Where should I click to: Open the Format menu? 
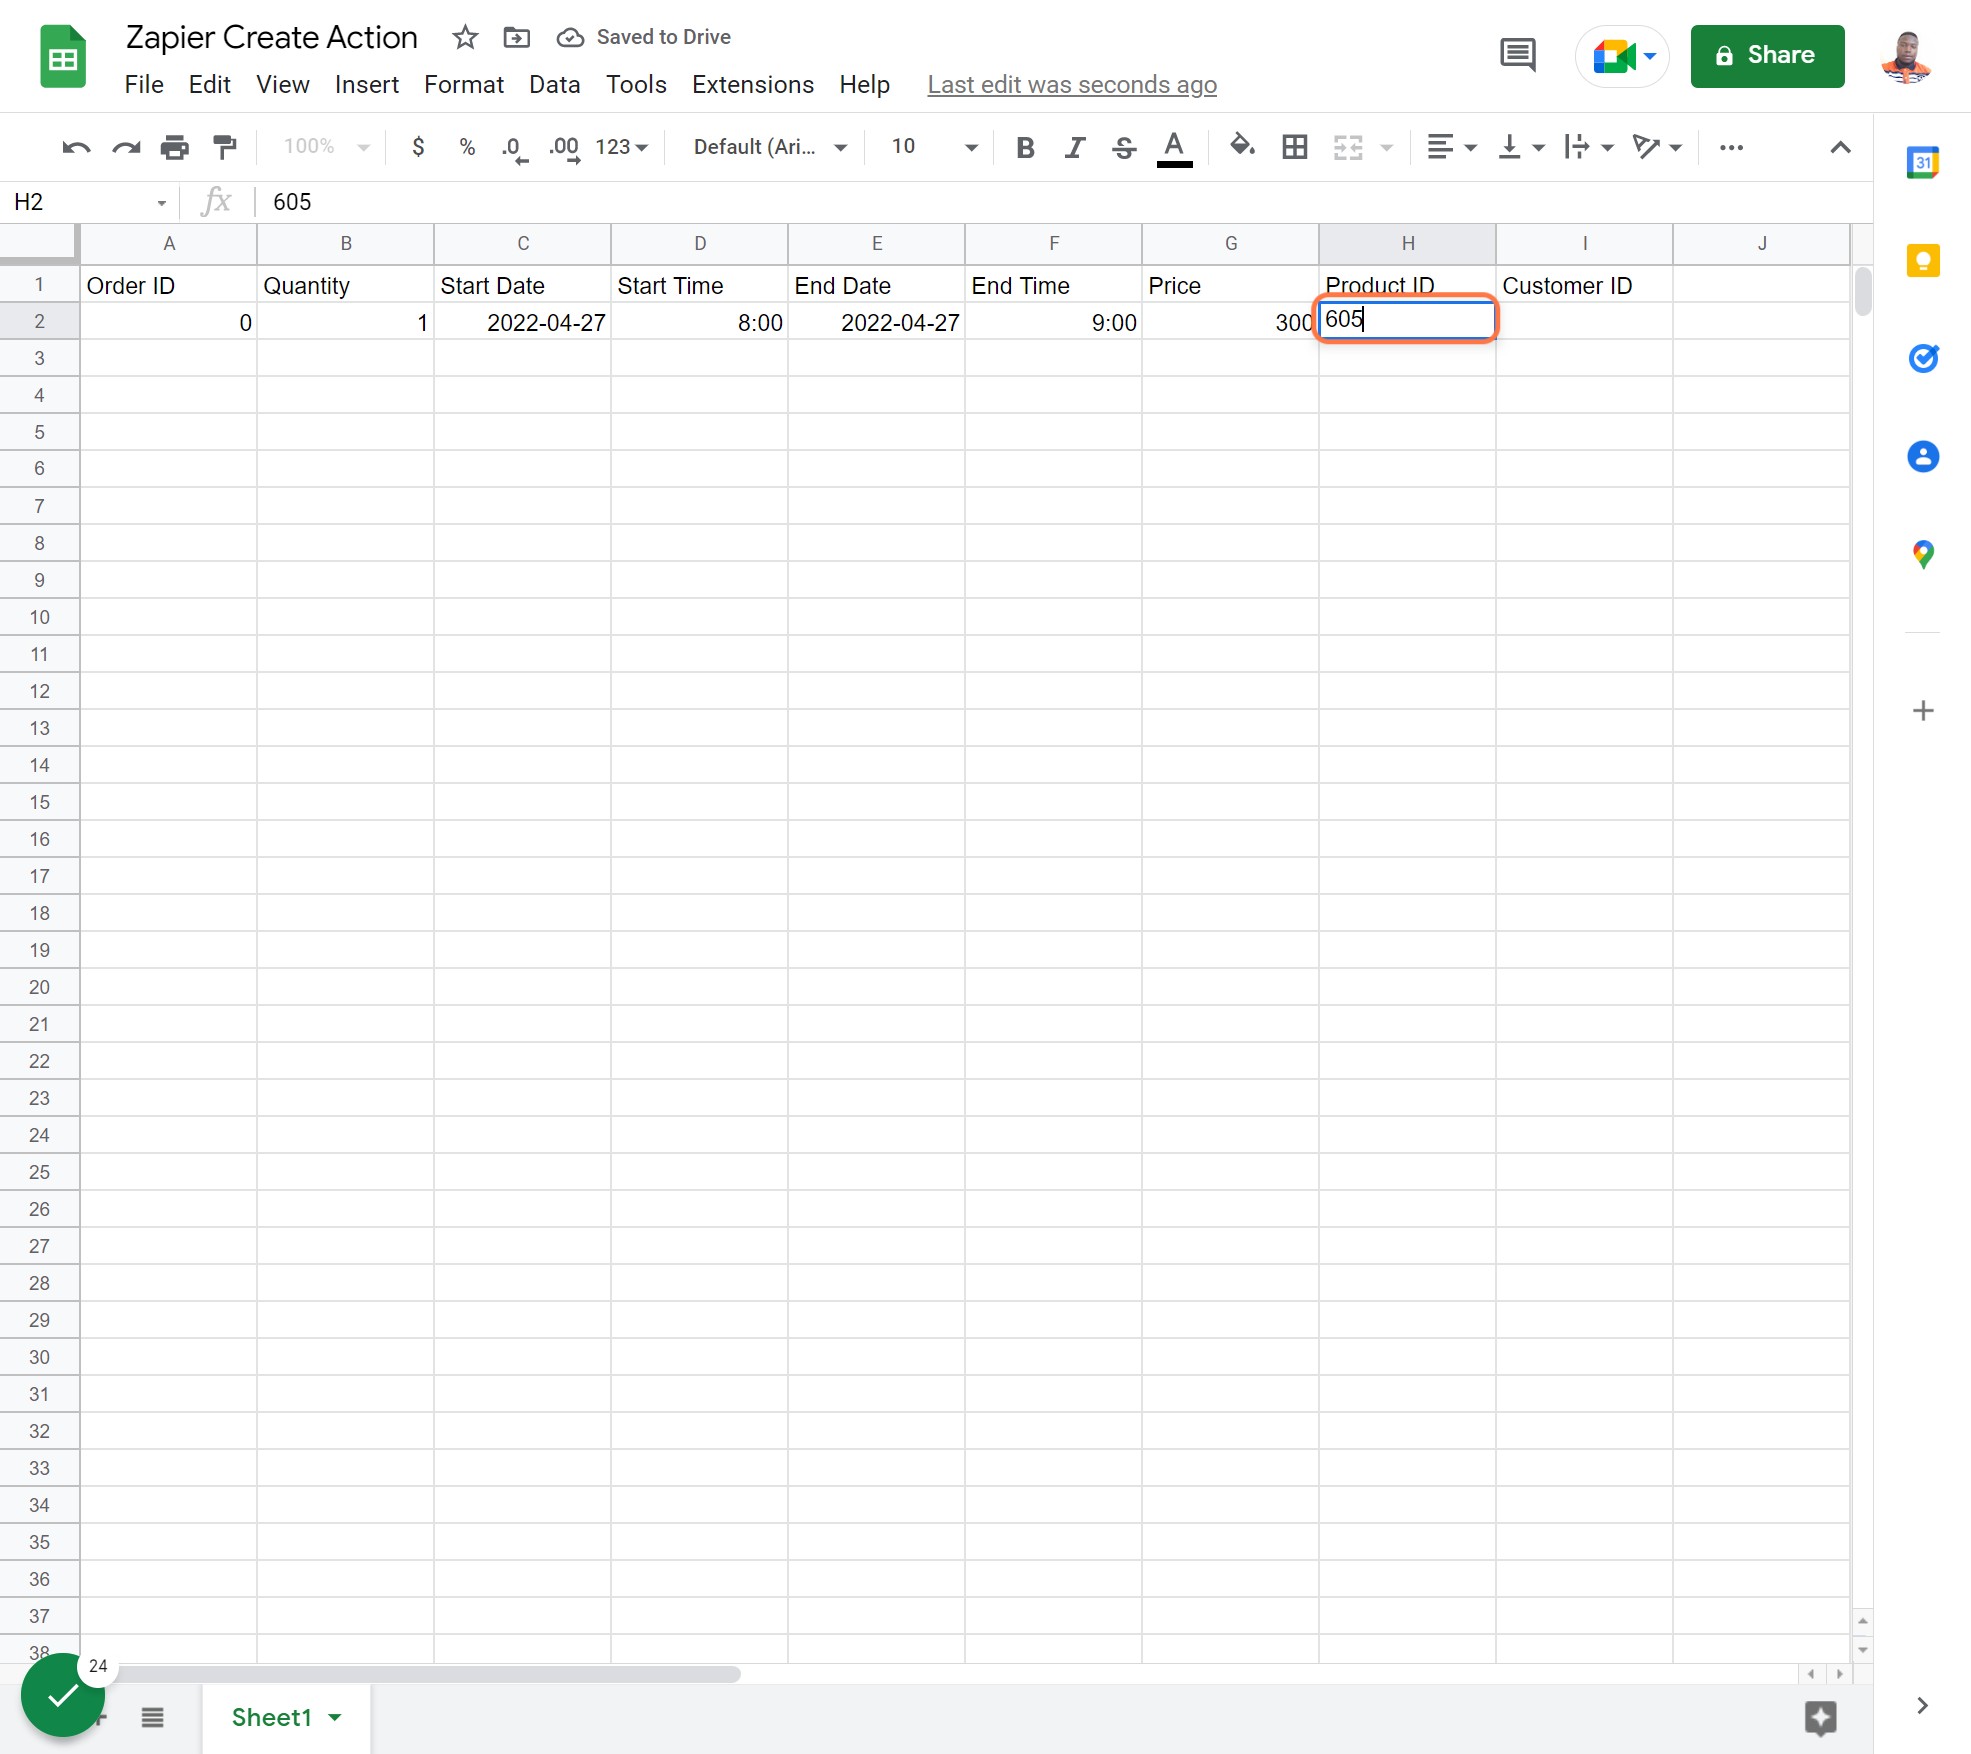[x=464, y=85]
